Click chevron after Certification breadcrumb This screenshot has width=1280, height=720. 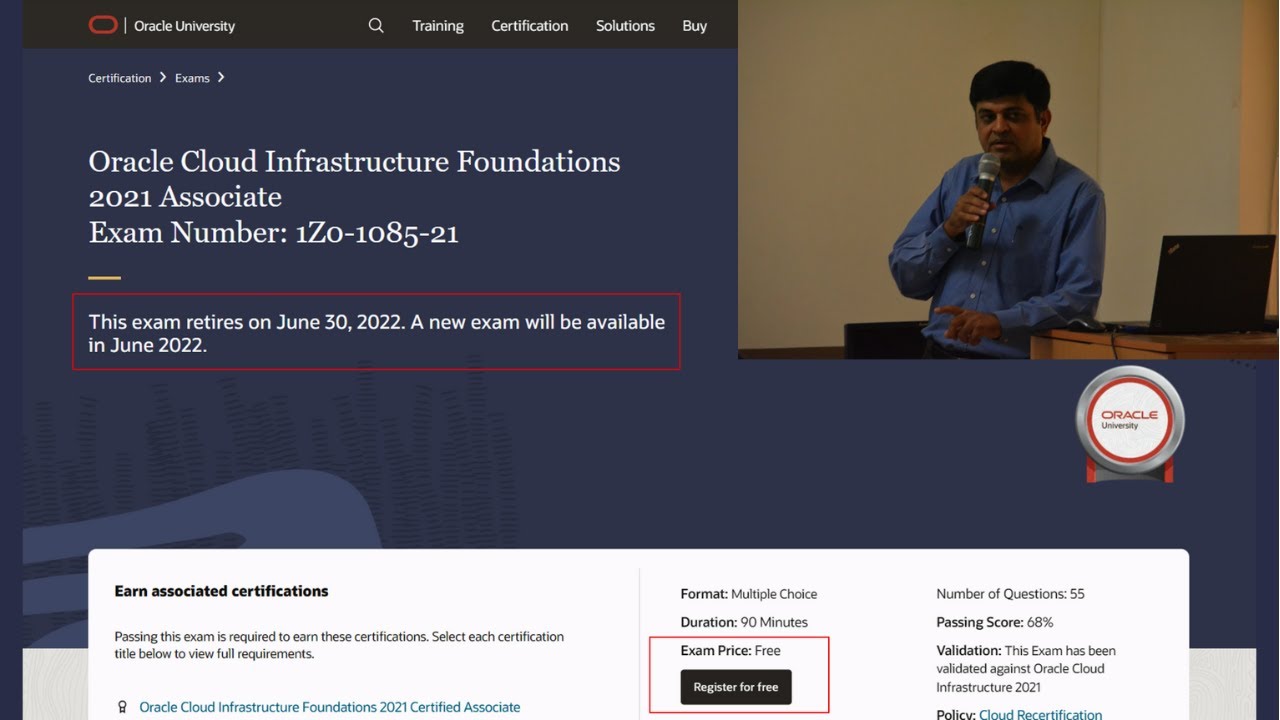pos(163,77)
